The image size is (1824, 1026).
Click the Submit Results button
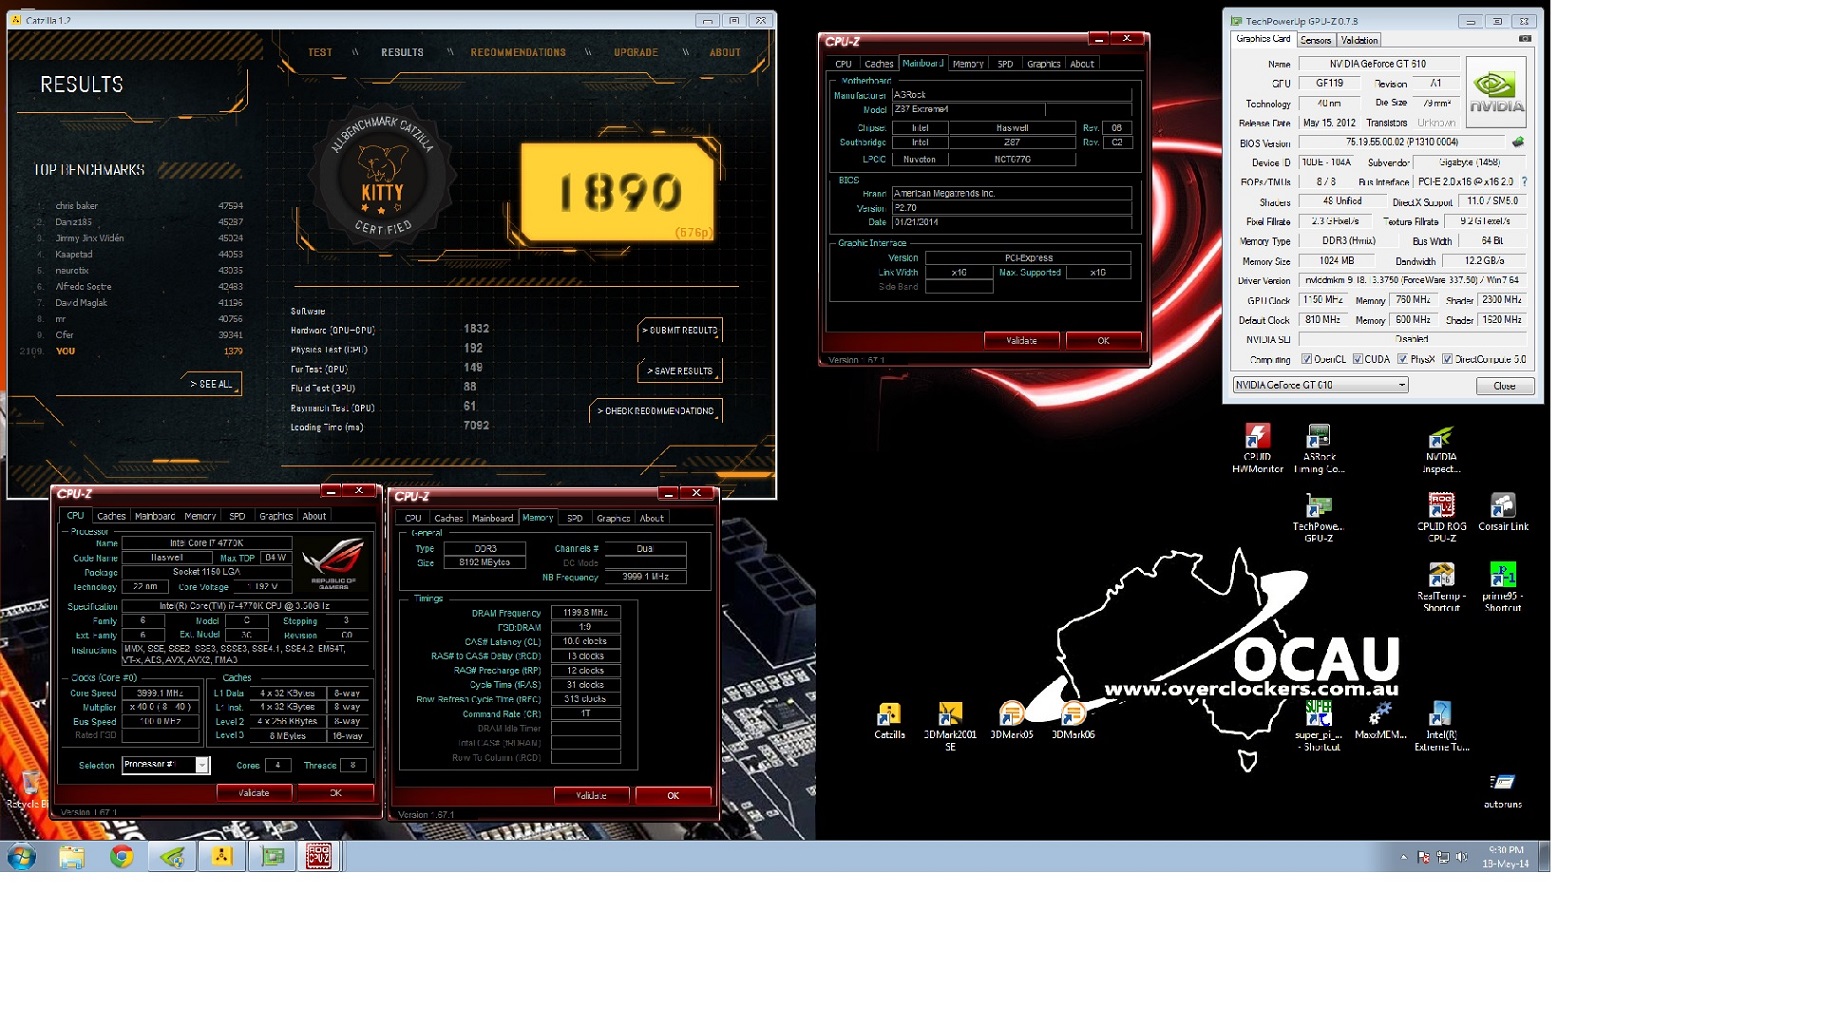680,330
